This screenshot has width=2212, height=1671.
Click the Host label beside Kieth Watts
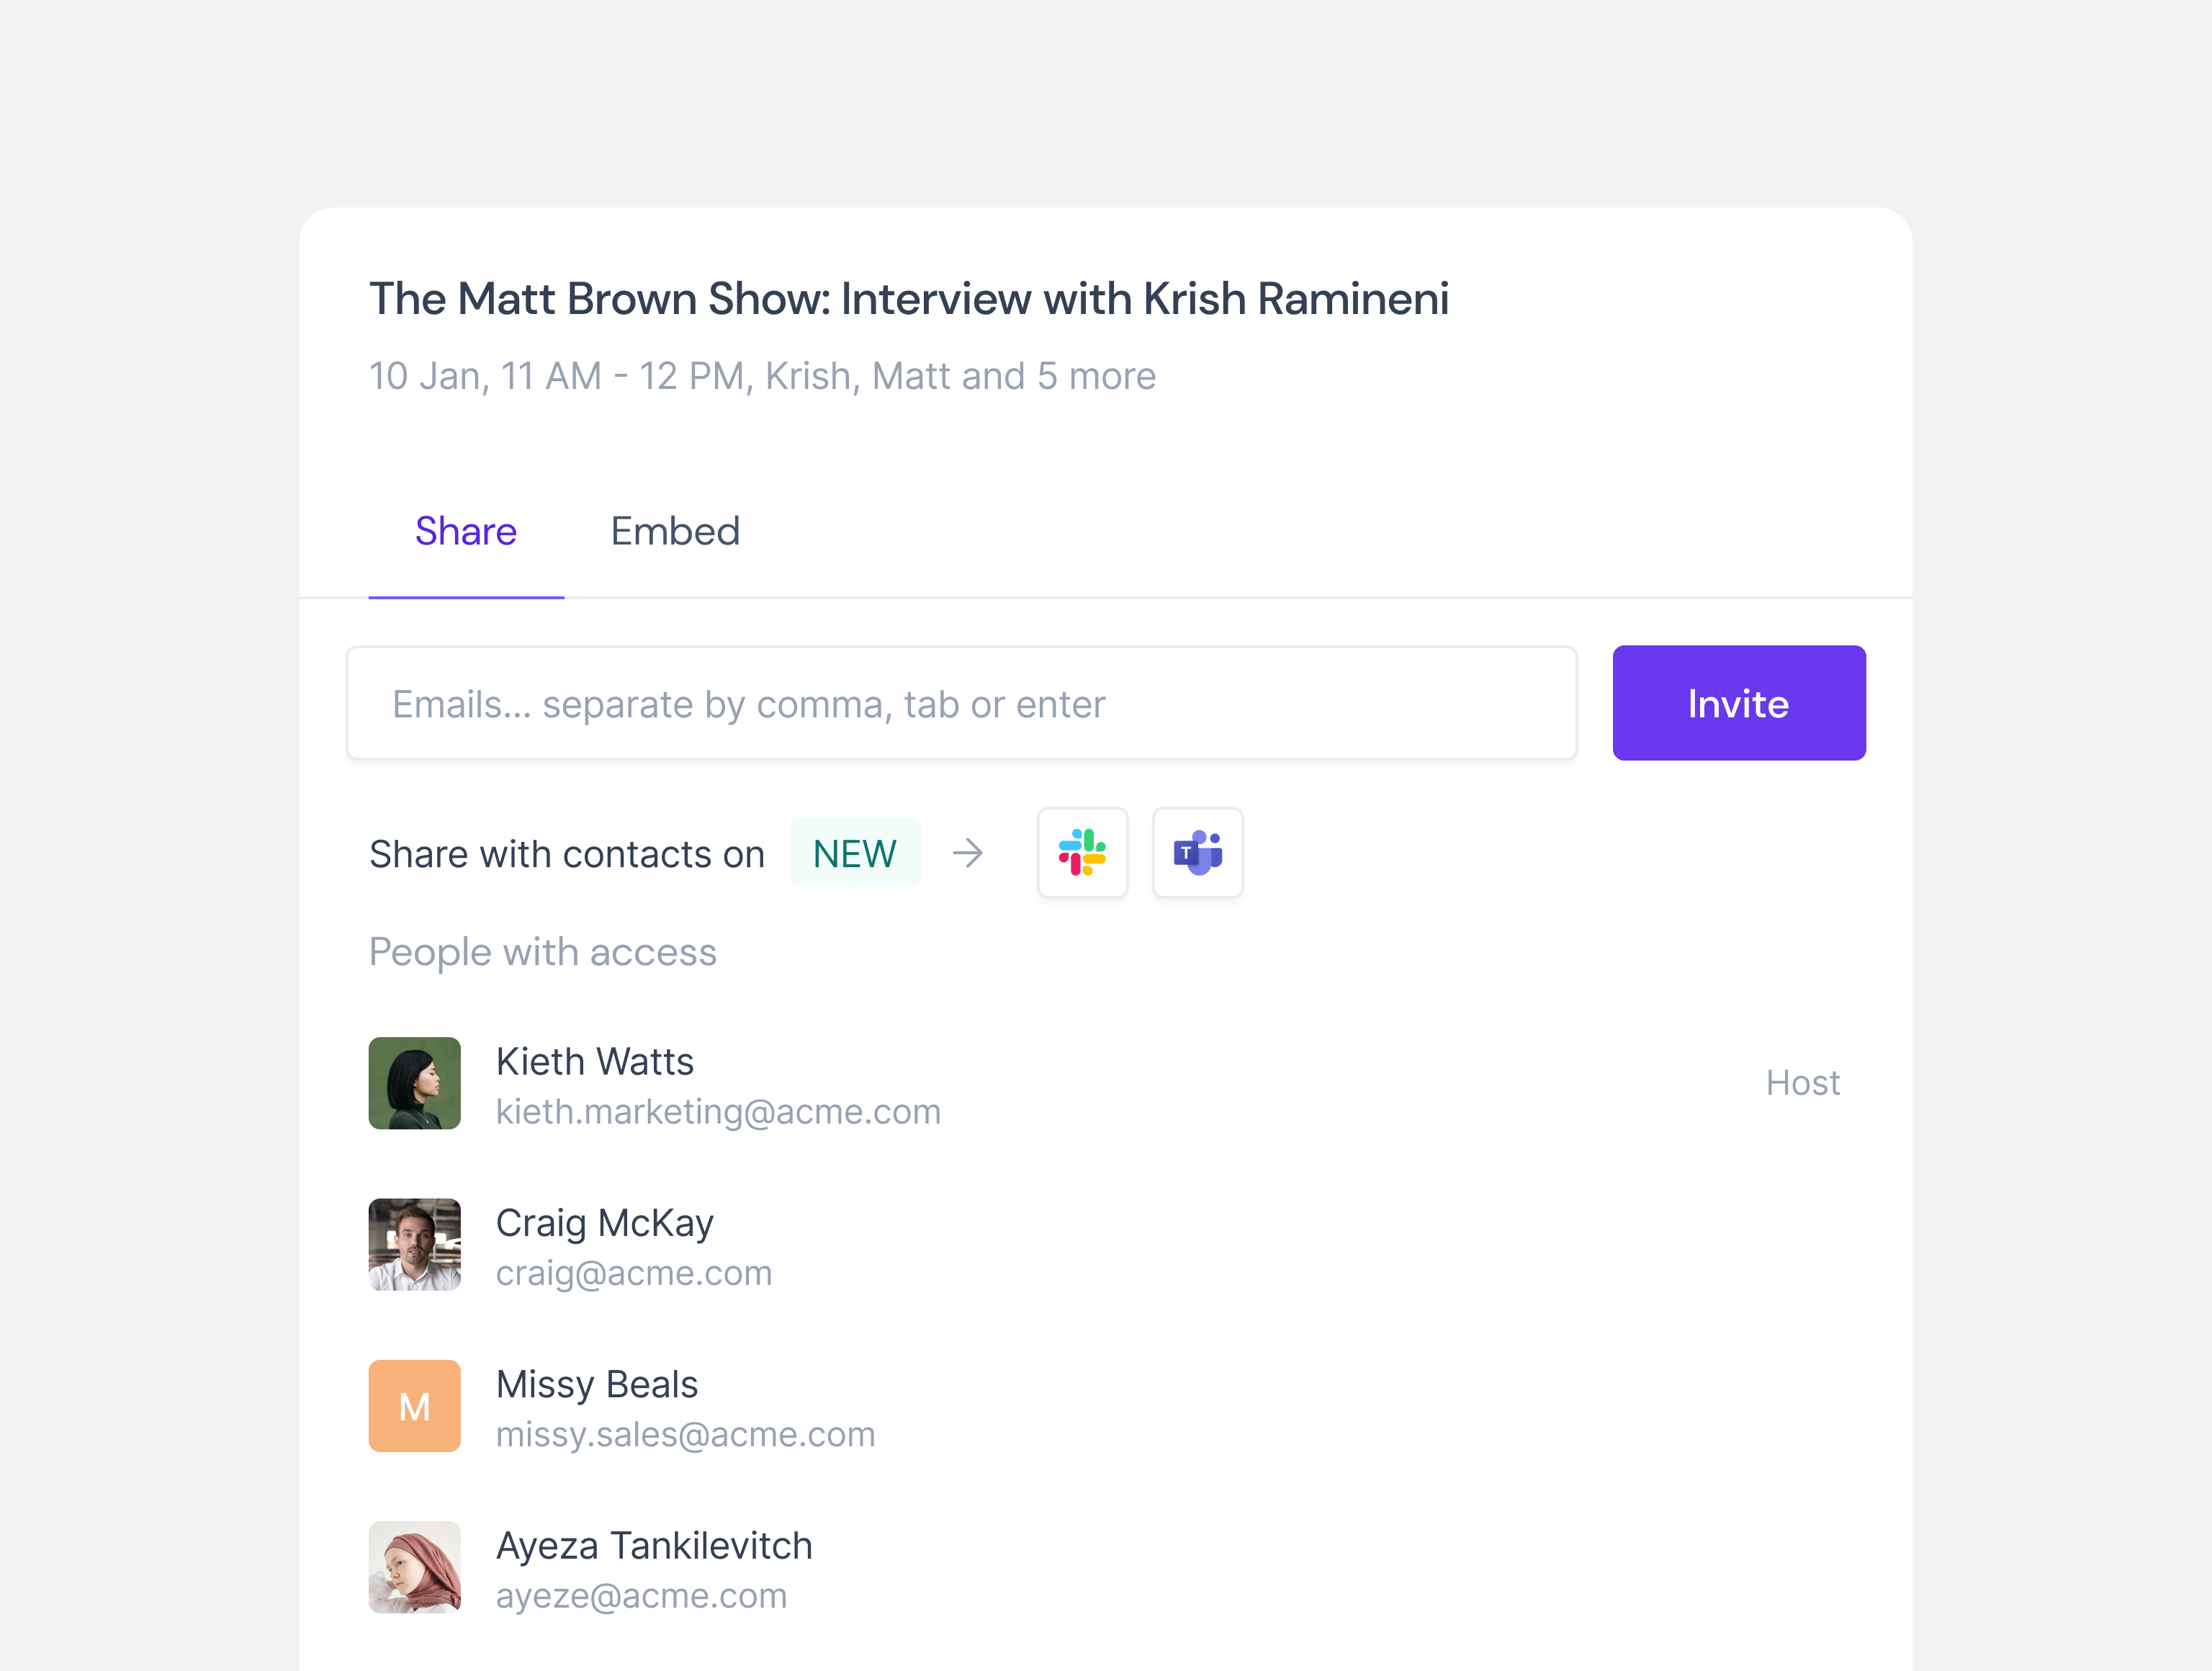[1801, 1082]
